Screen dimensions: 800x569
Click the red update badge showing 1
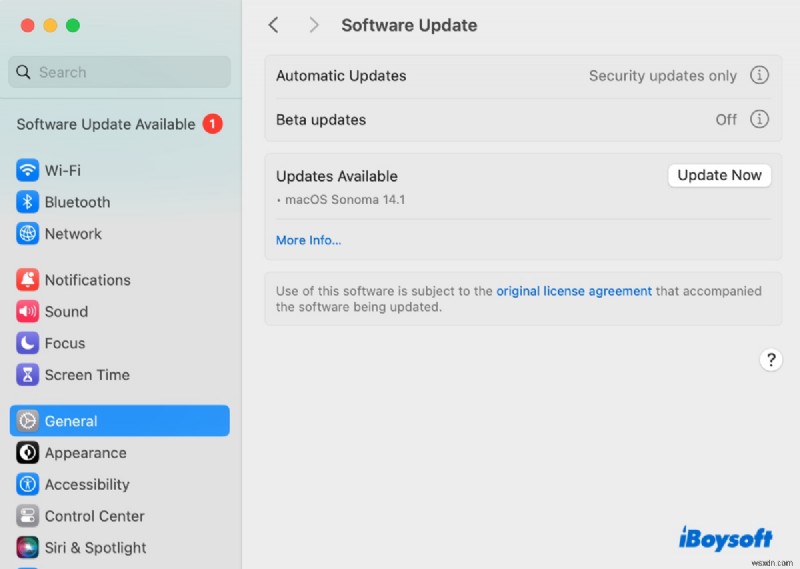tap(212, 123)
